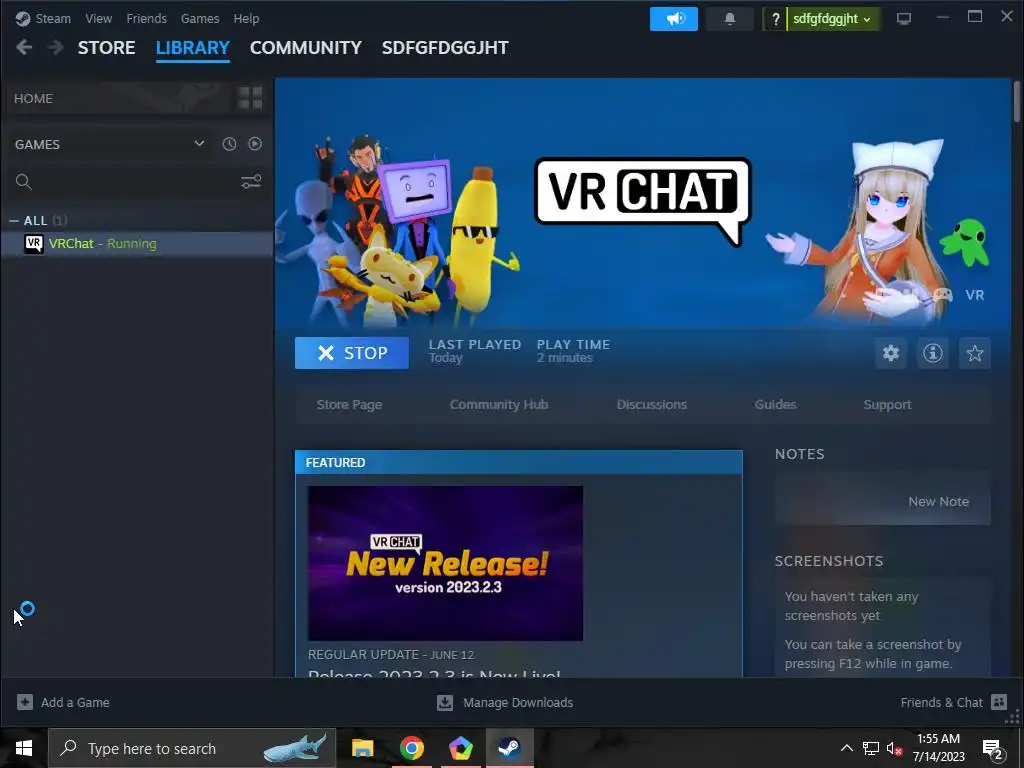Open the network status tray icon
Viewport: 1024px width, 768px height.
click(x=871, y=748)
